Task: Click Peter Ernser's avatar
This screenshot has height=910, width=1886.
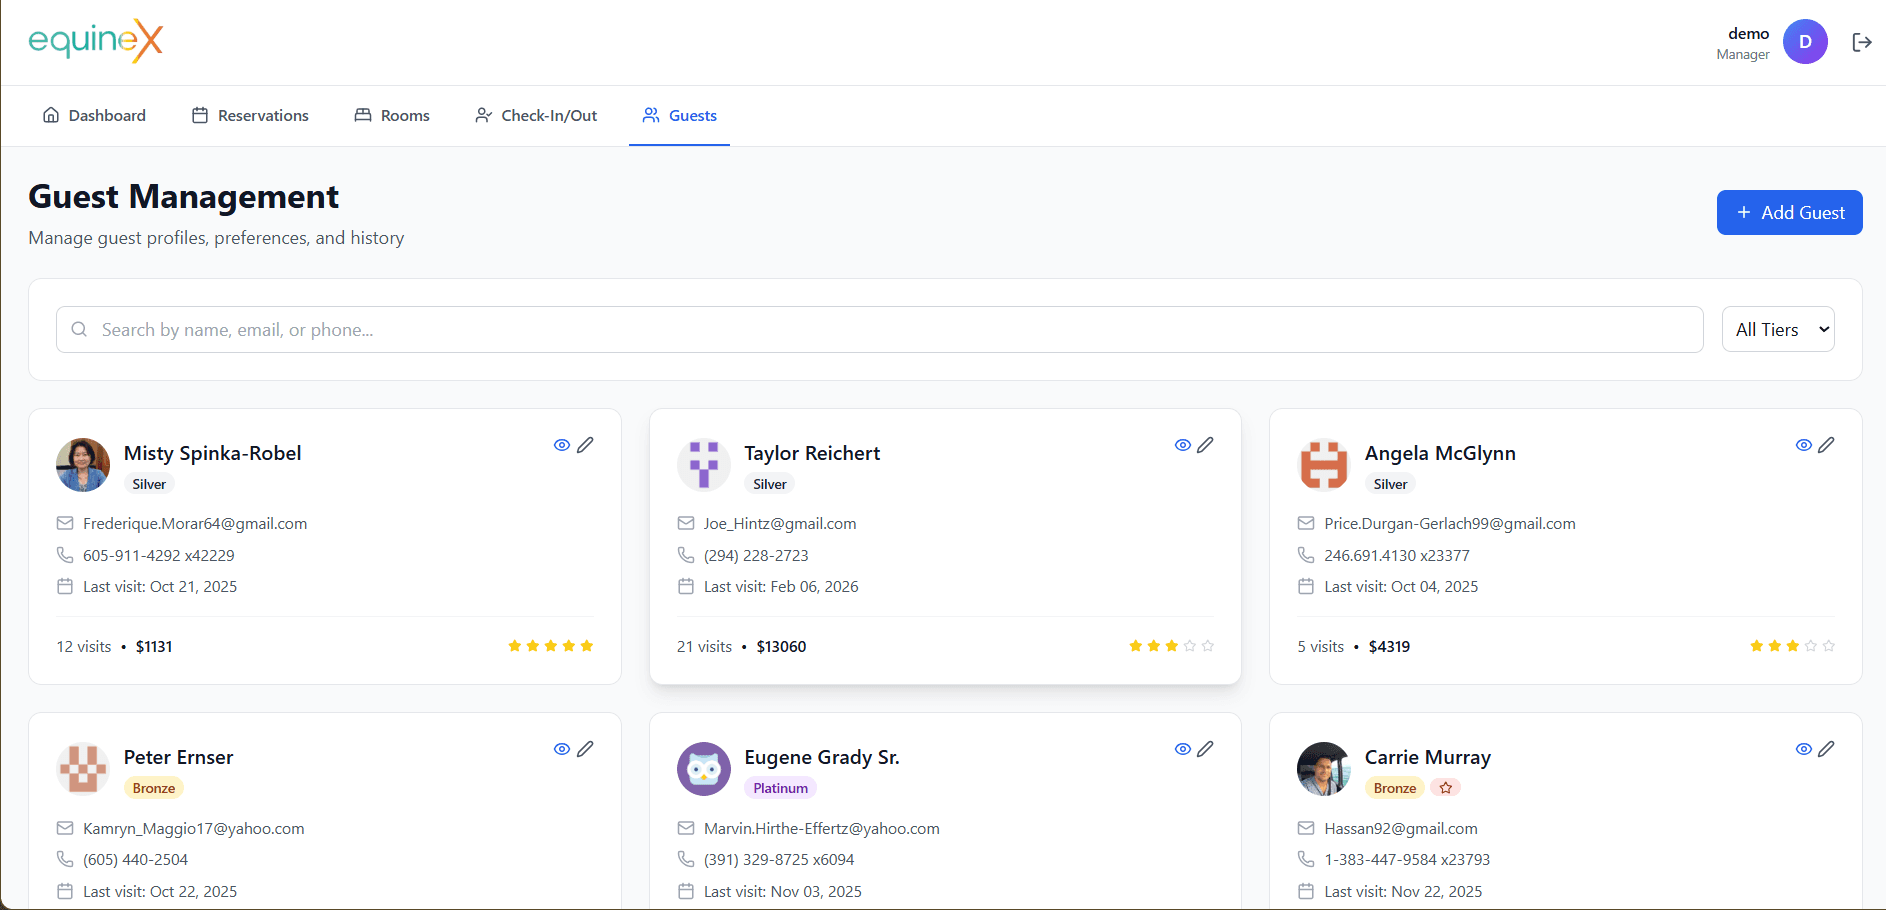Action: (83, 769)
